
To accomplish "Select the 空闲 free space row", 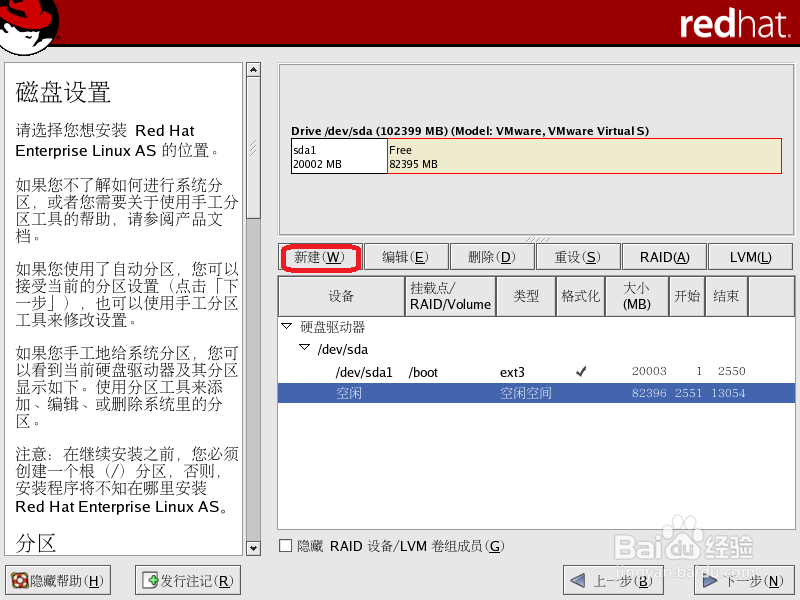I will (536, 393).
